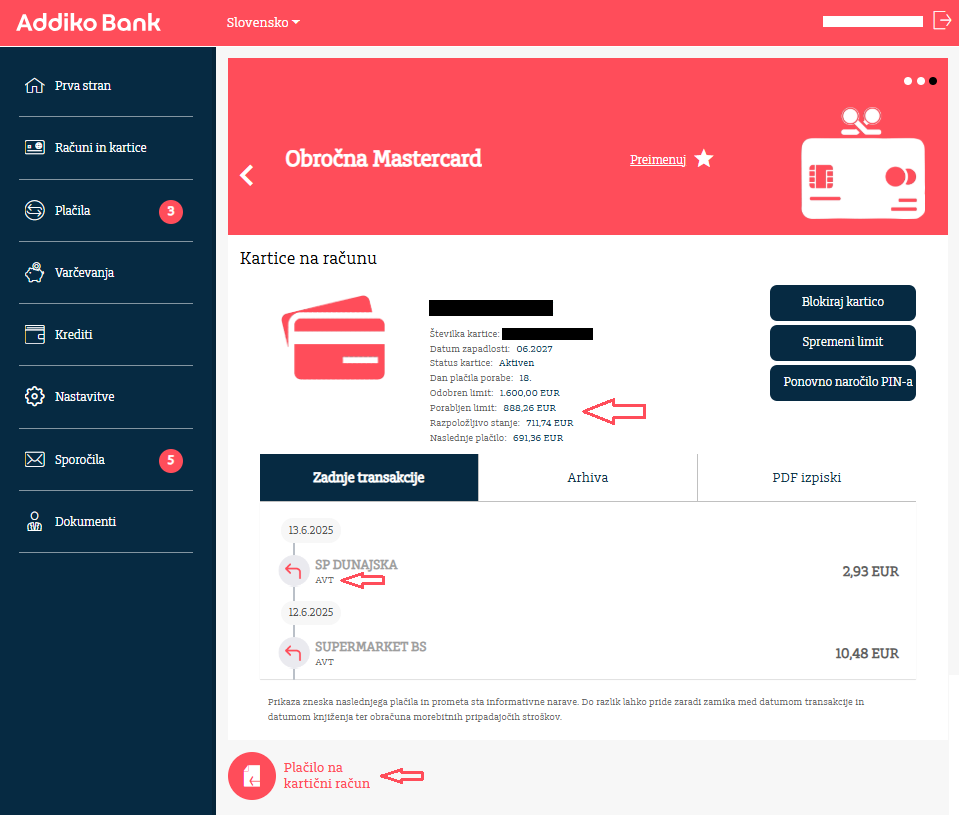
Task: Click the Plačila badge showing 3
Action: pyautogui.click(x=171, y=212)
